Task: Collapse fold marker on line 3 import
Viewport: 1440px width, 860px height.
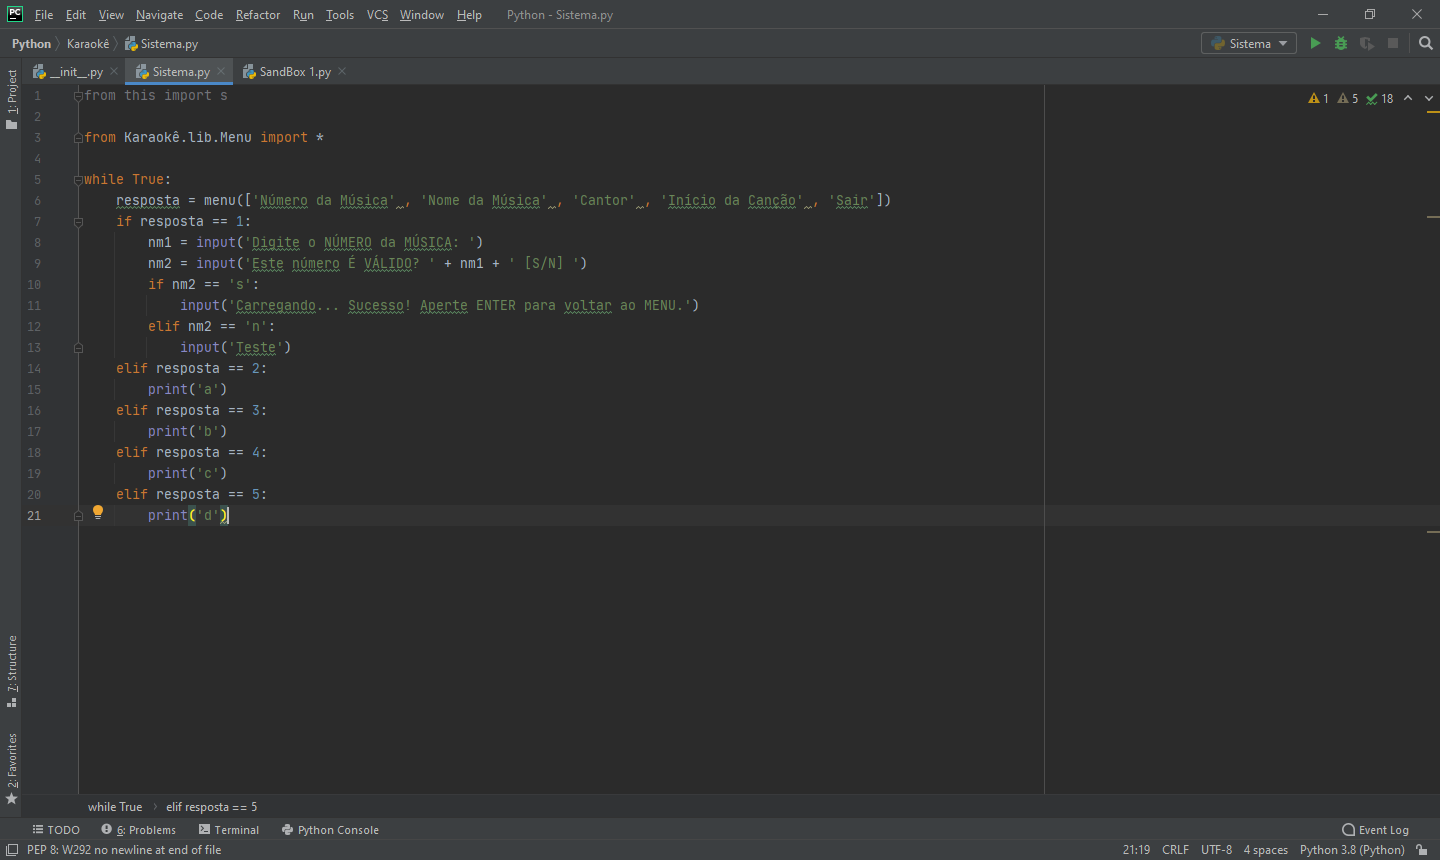Action: tap(78, 138)
